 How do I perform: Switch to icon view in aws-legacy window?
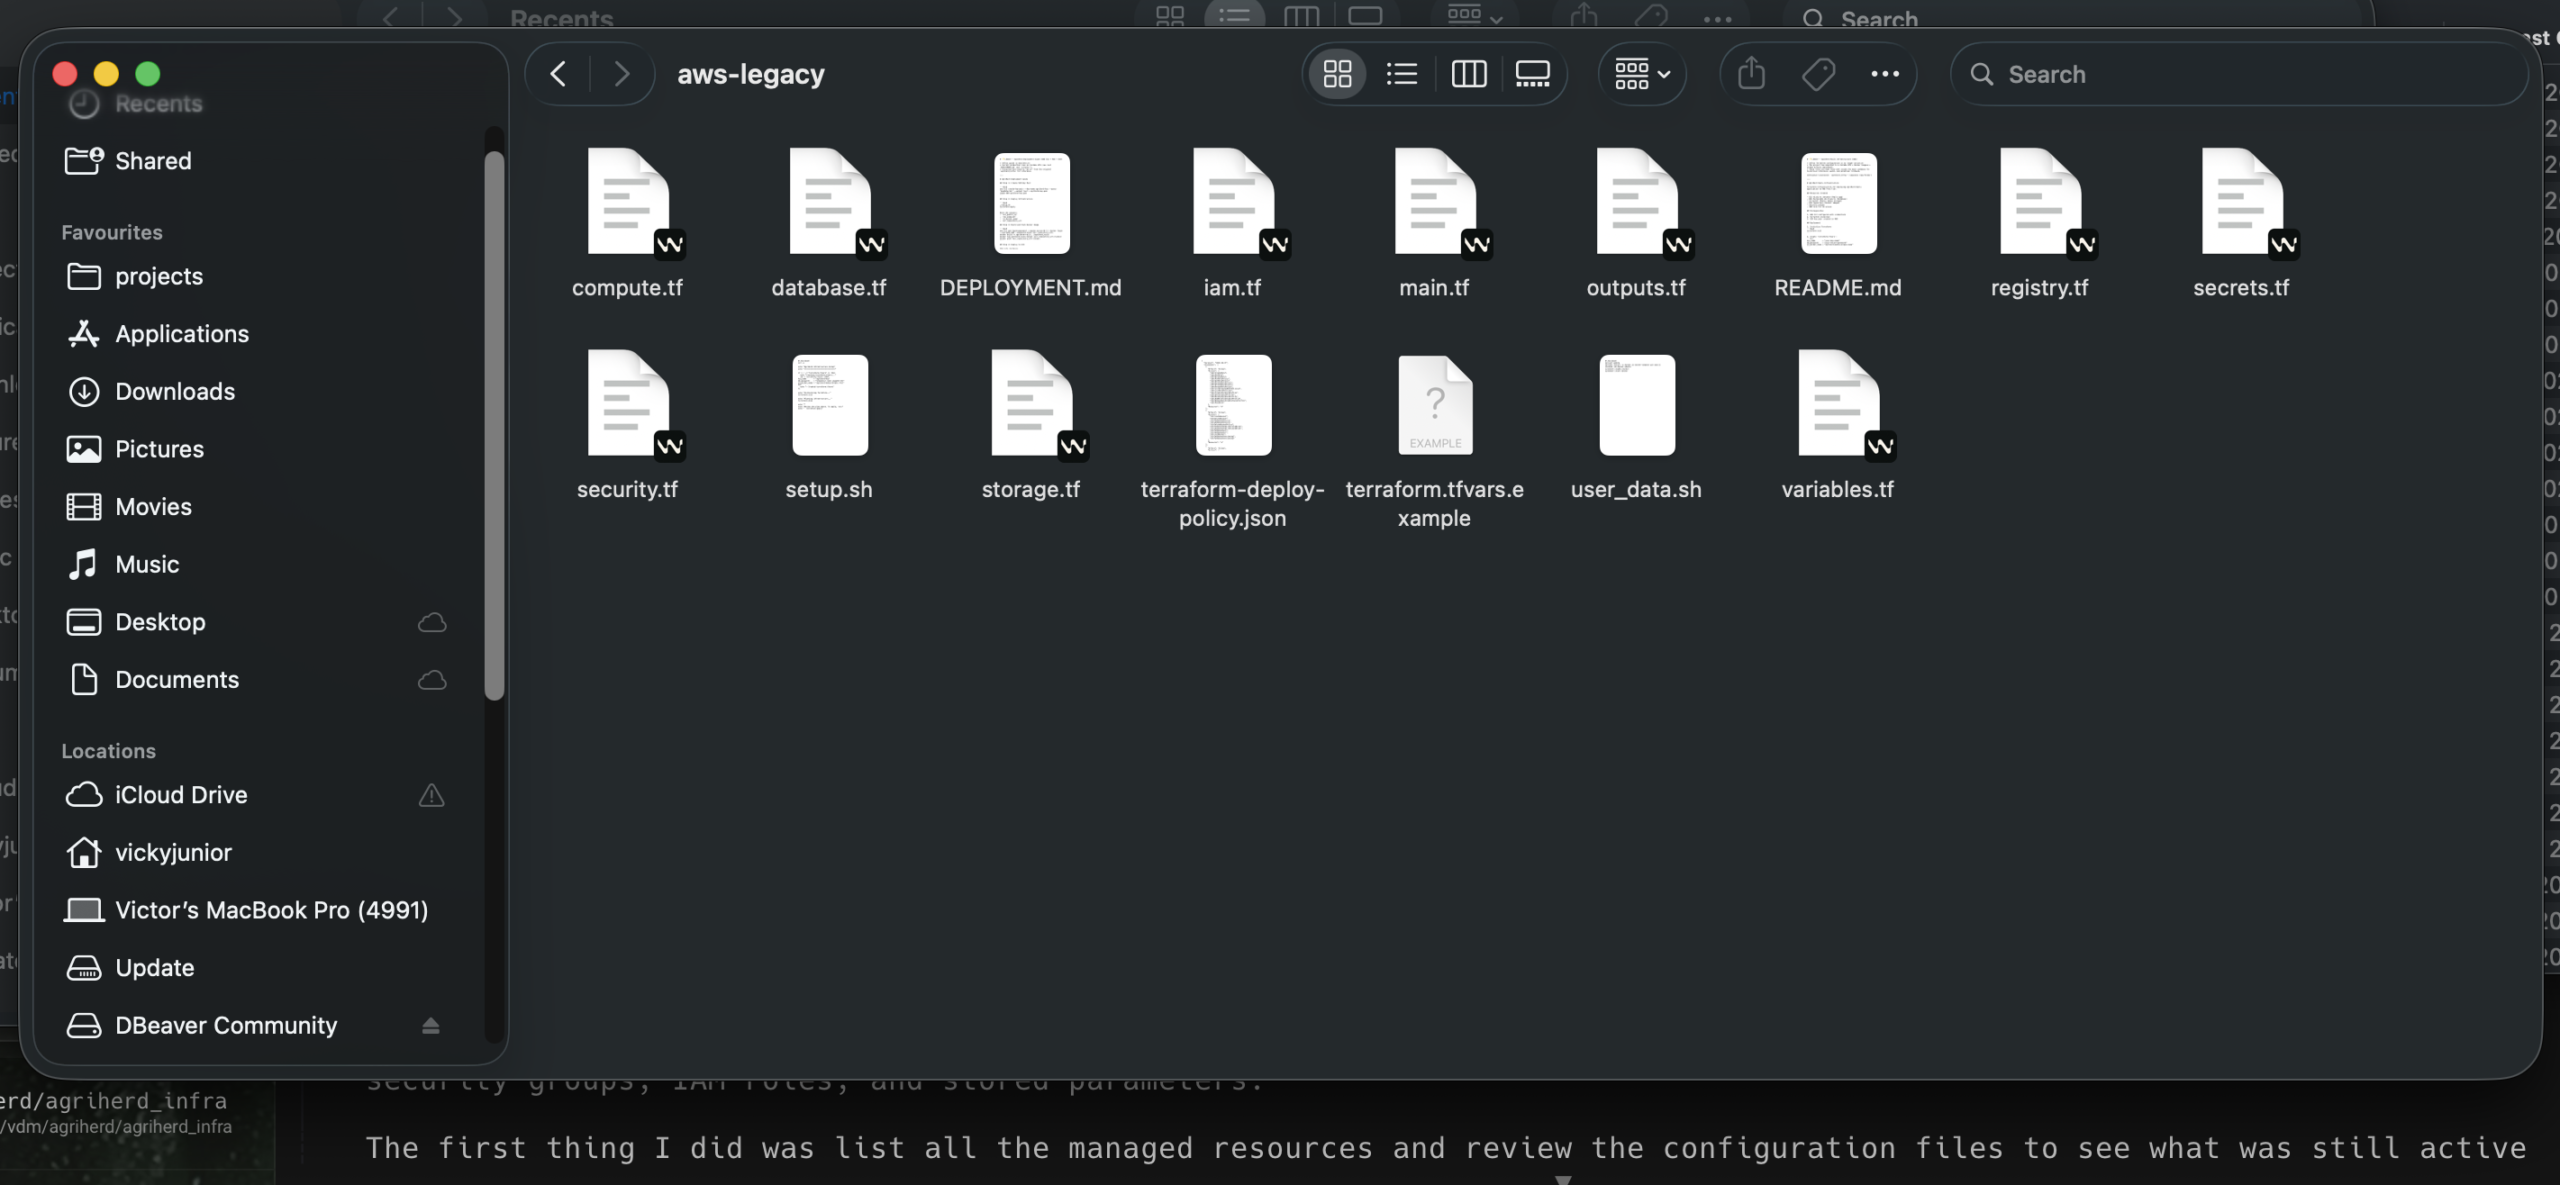pyautogui.click(x=1337, y=74)
